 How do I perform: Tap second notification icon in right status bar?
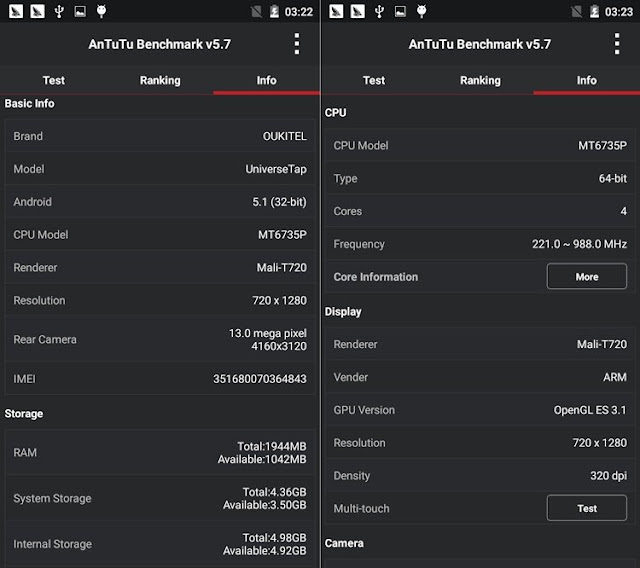(358, 11)
